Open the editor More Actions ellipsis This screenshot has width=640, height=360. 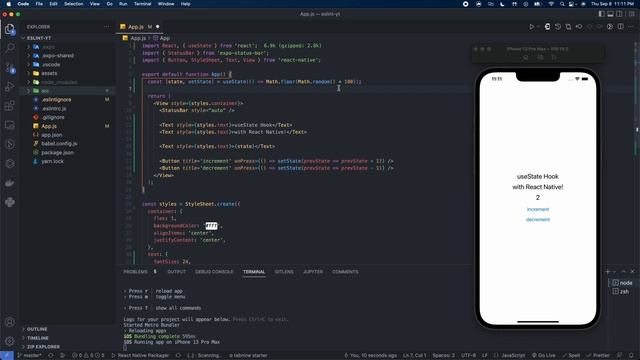(631, 27)
